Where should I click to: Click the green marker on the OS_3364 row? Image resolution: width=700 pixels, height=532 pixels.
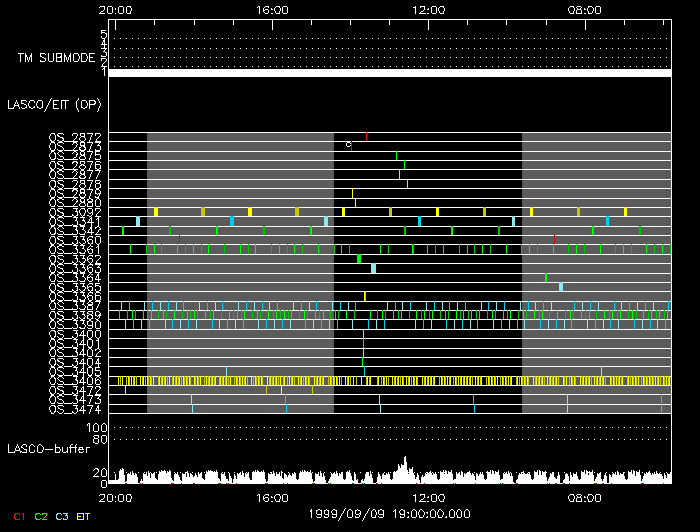click(546, 277)
